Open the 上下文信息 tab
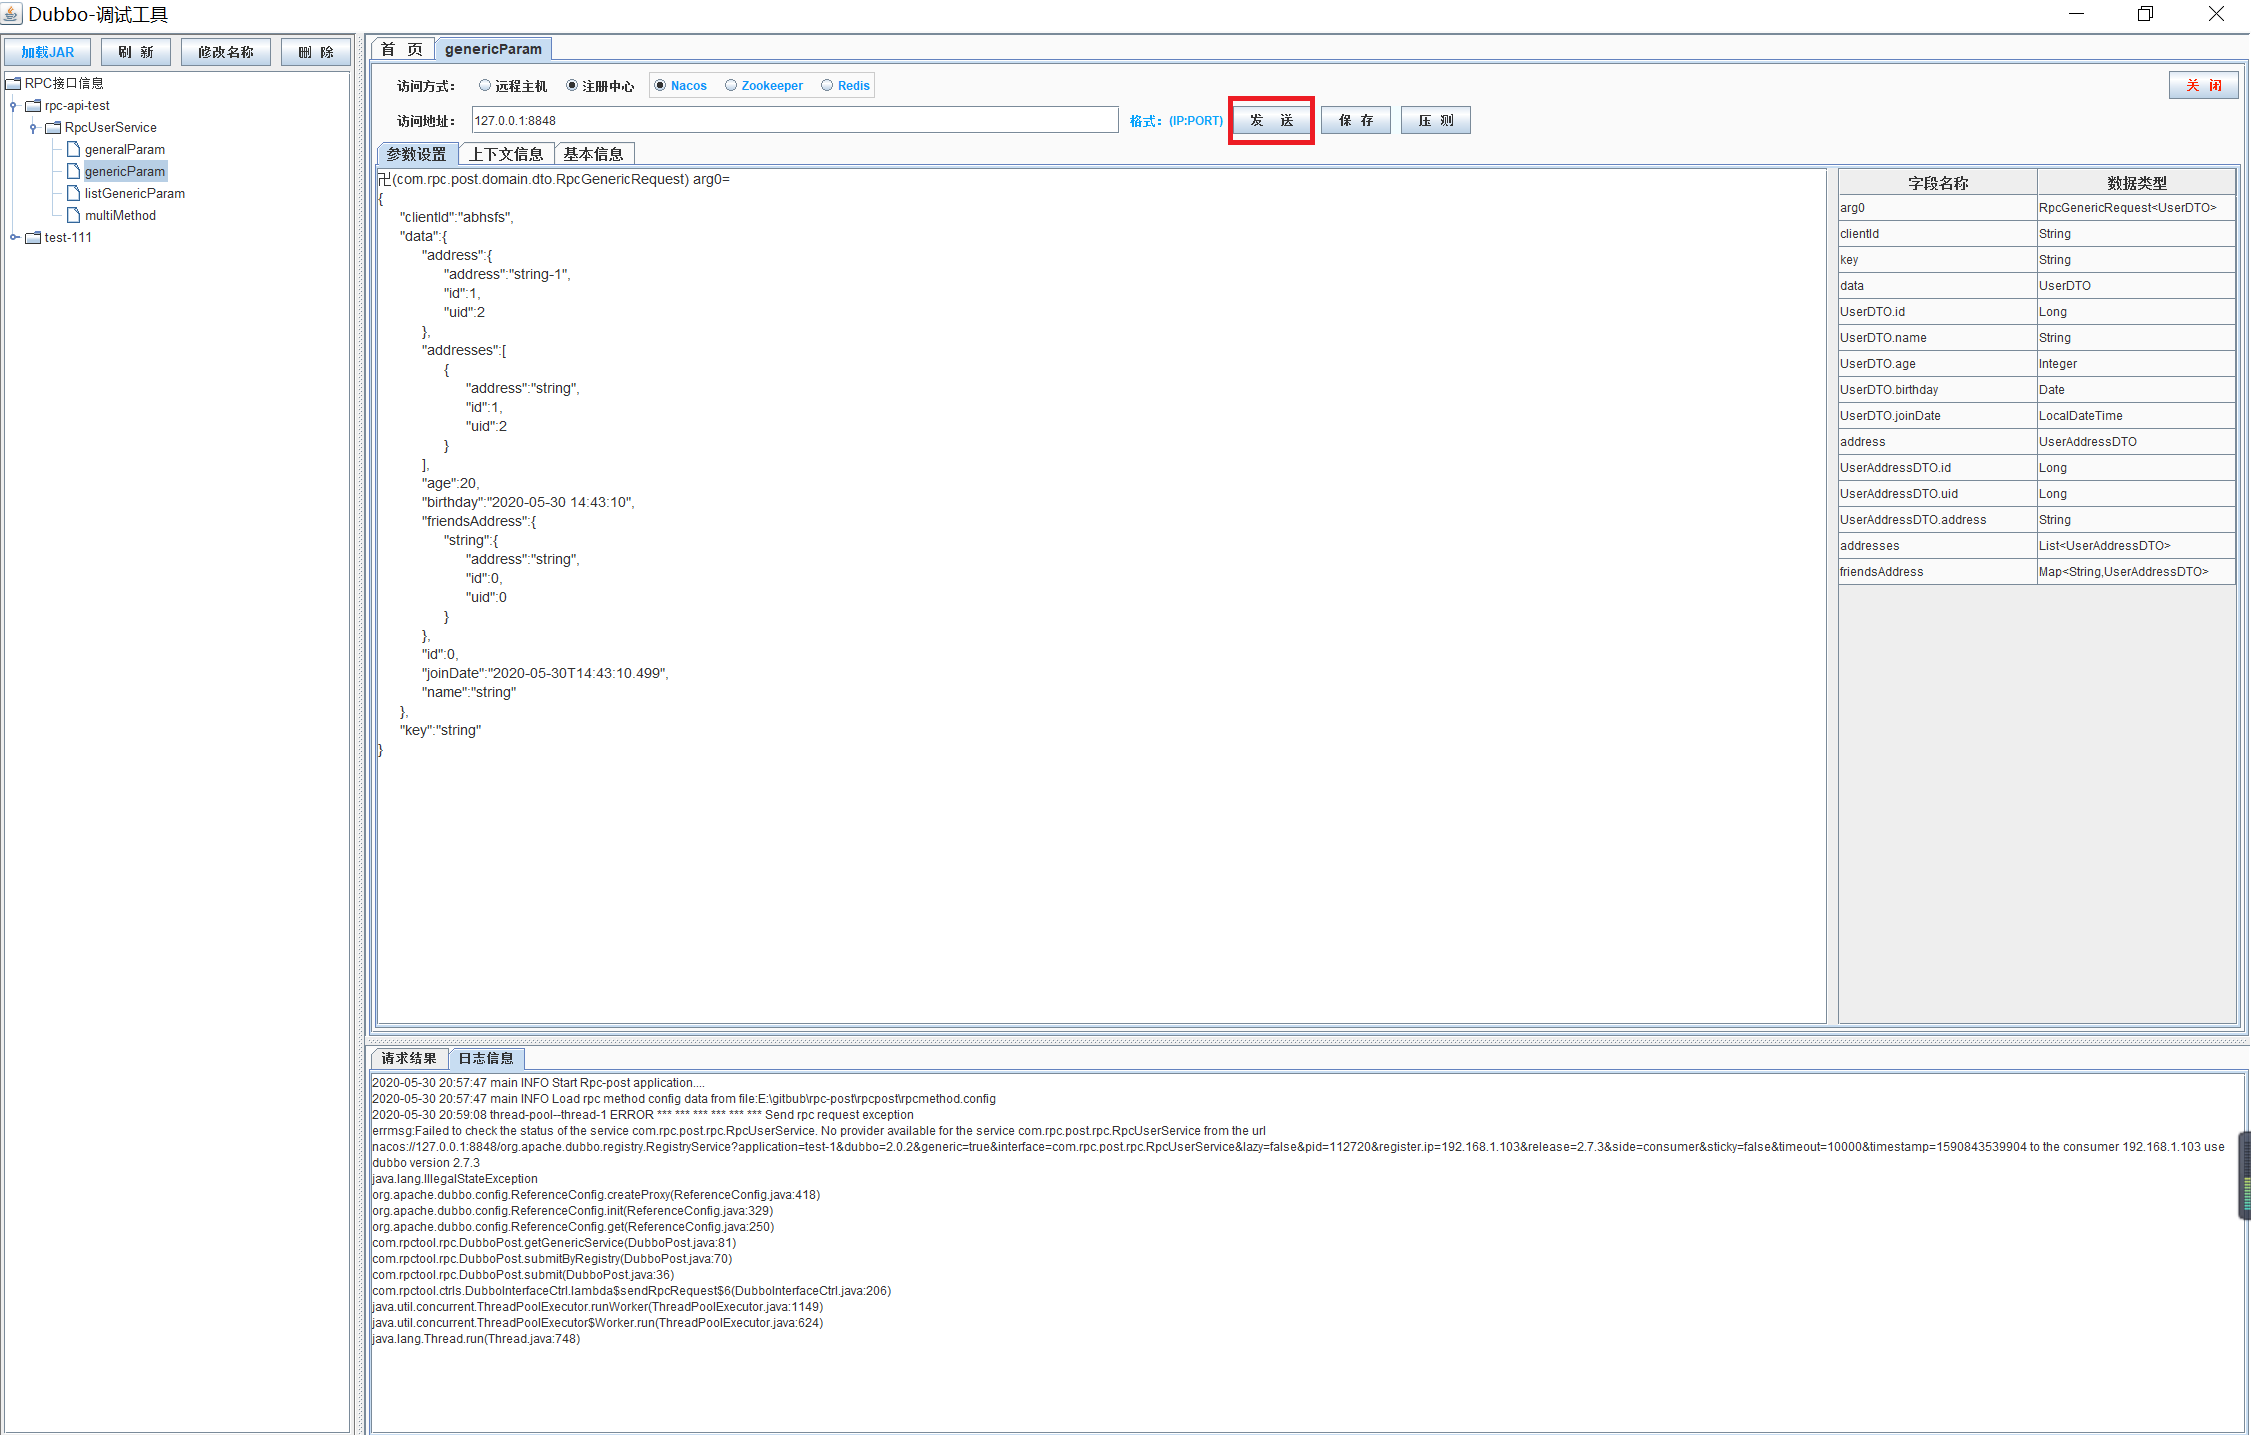 pos(506,154)
